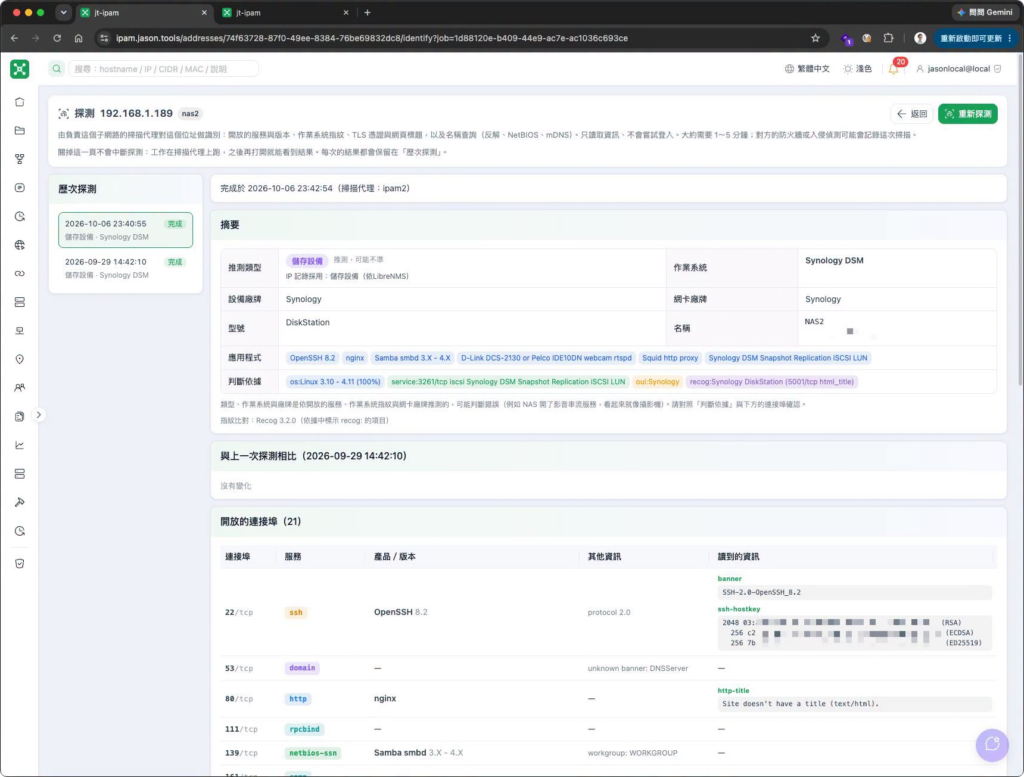Screen dimensions: 1024x777
Task: Switch to the first jt-ipam browser tab
Action: [x=144, y=12]
